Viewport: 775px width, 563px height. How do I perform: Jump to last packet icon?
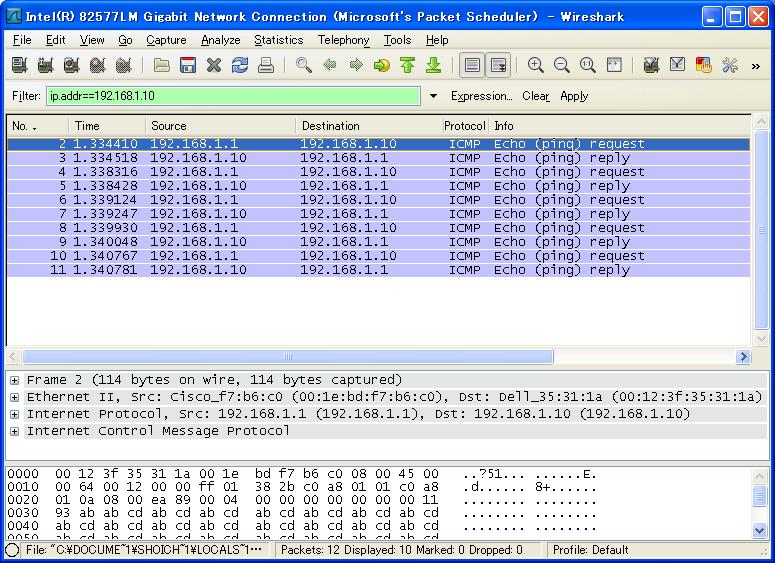click(x=434, y=65)
